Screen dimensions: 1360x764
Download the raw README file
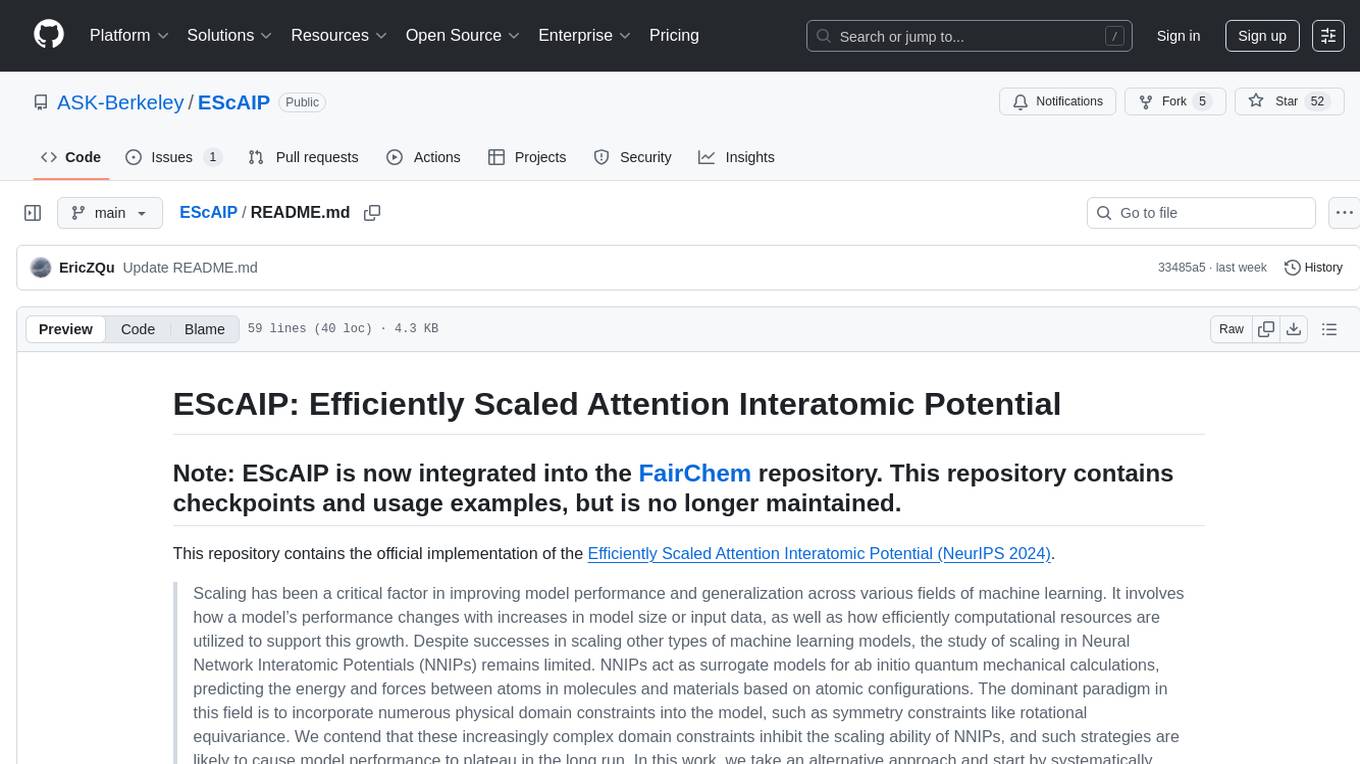click(x=1293, y=329)
